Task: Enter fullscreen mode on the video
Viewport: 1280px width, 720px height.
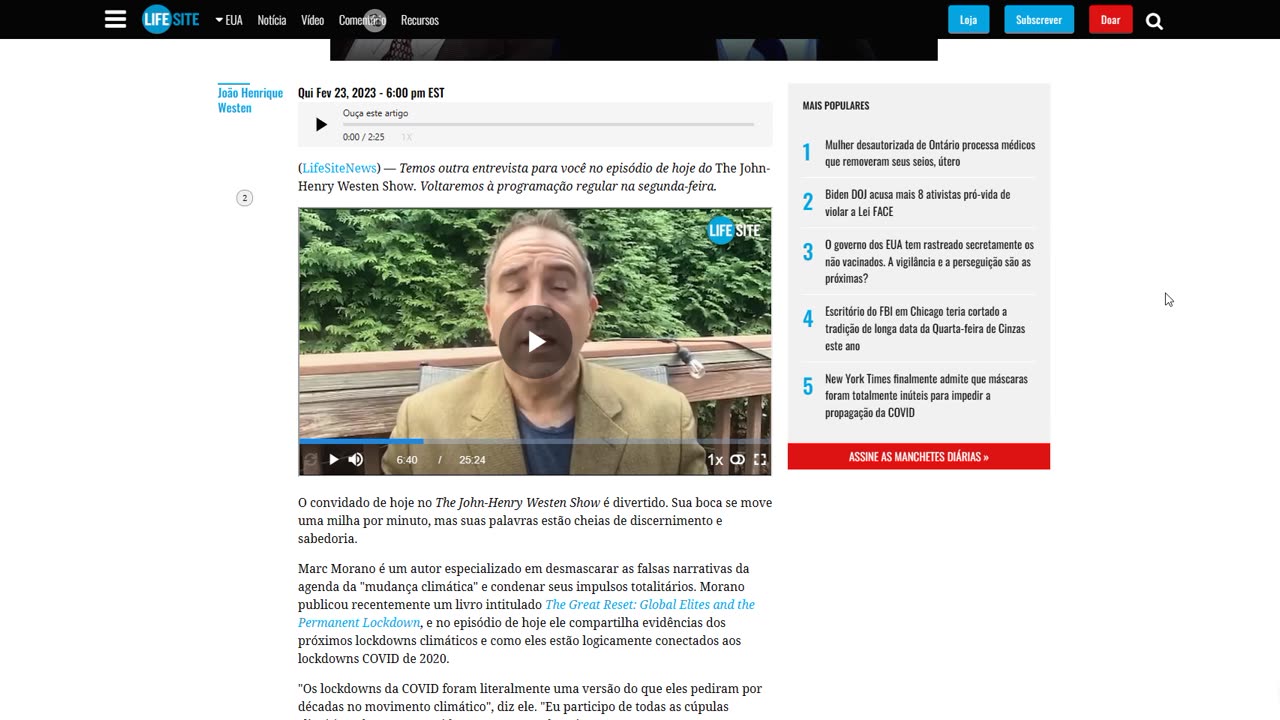Action: (760, 460)
